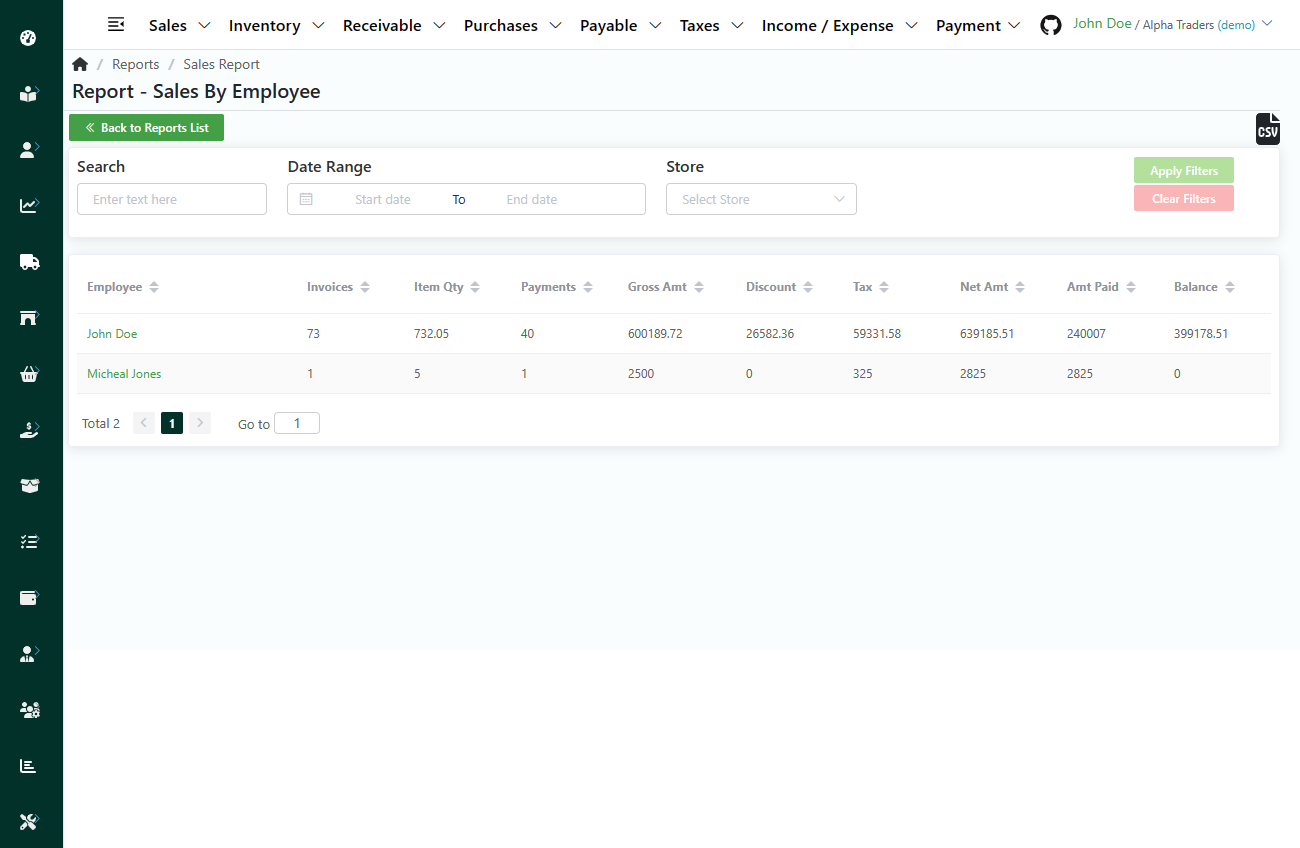Click the wallet sidebar icon
The width and height of the screenshot is (1300, 848).
(x=29, y=598)
